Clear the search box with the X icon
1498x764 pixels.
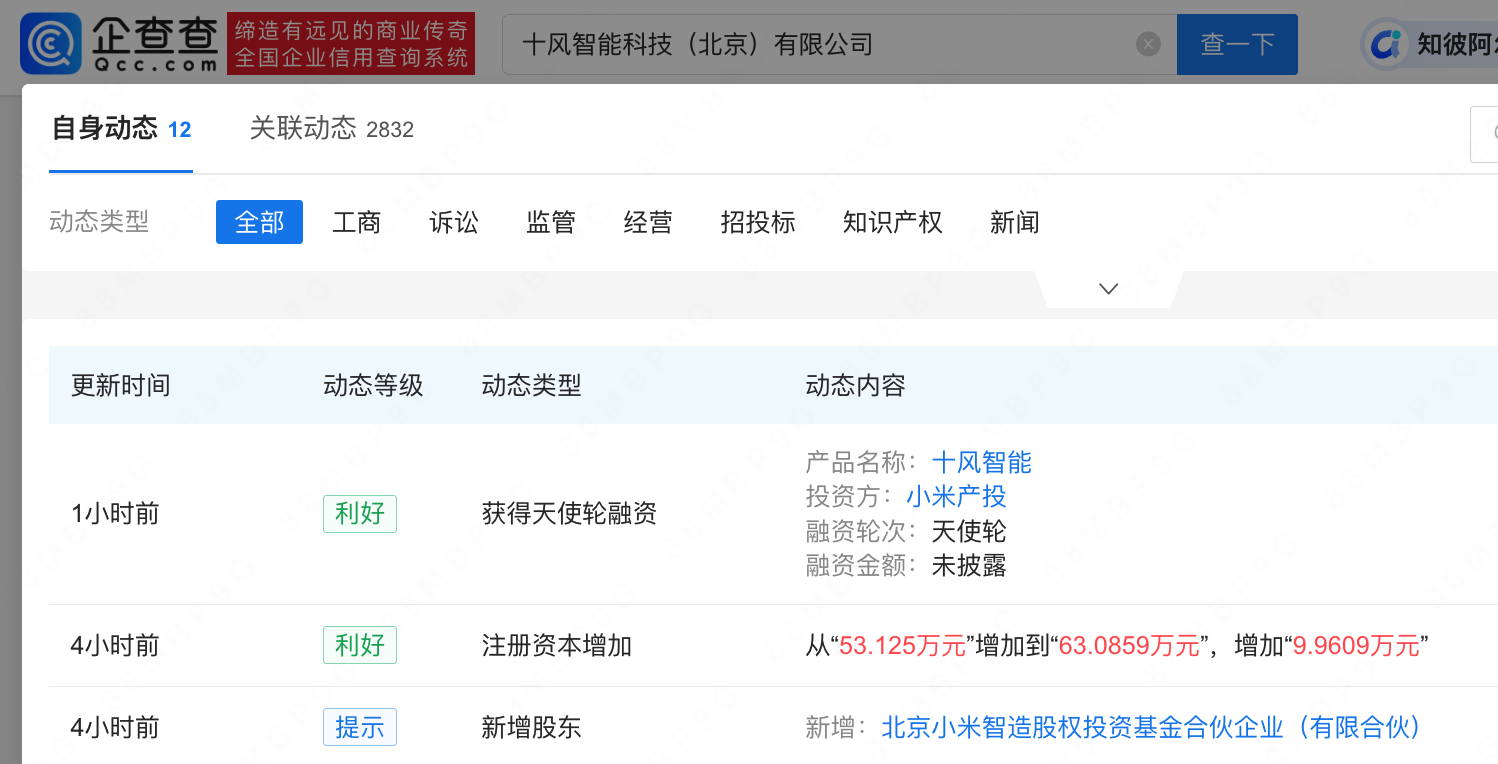(x=1149, y=44)
